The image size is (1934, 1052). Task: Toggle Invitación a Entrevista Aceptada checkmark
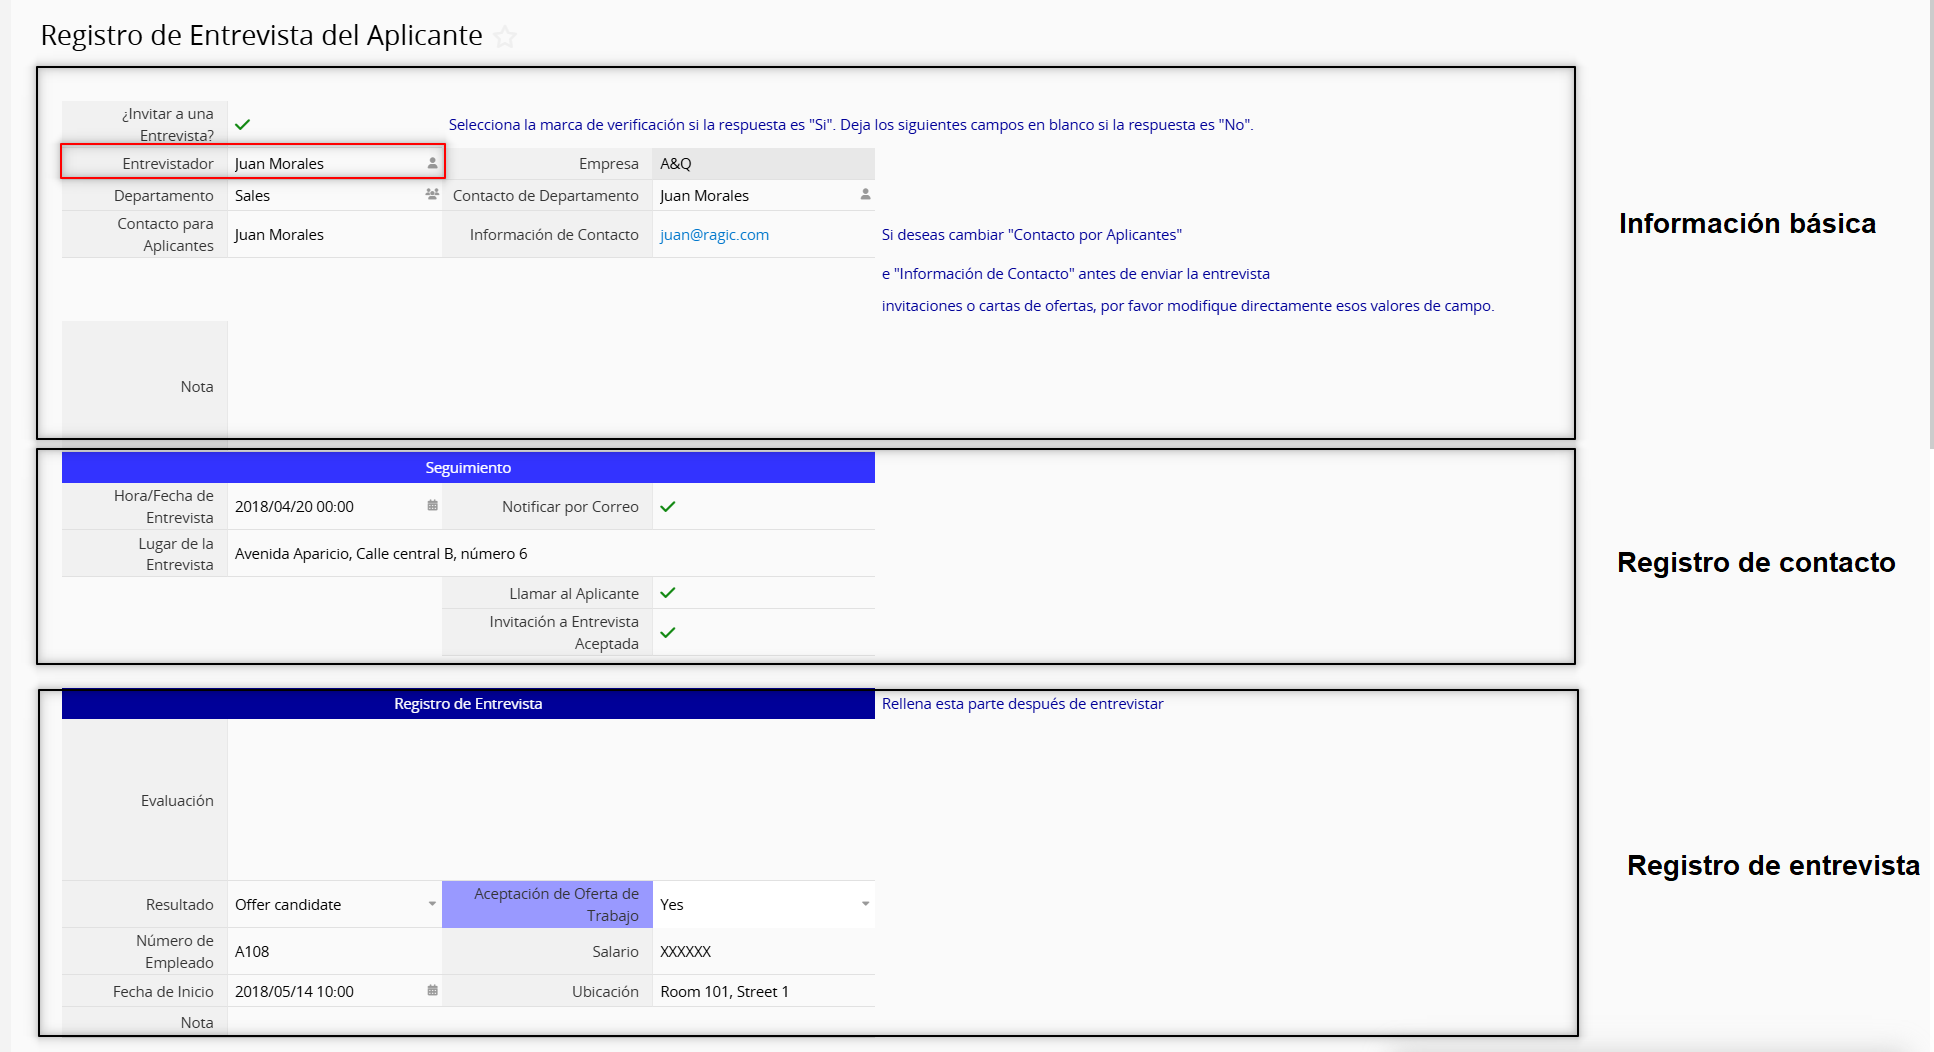click(x=668, y=632)
